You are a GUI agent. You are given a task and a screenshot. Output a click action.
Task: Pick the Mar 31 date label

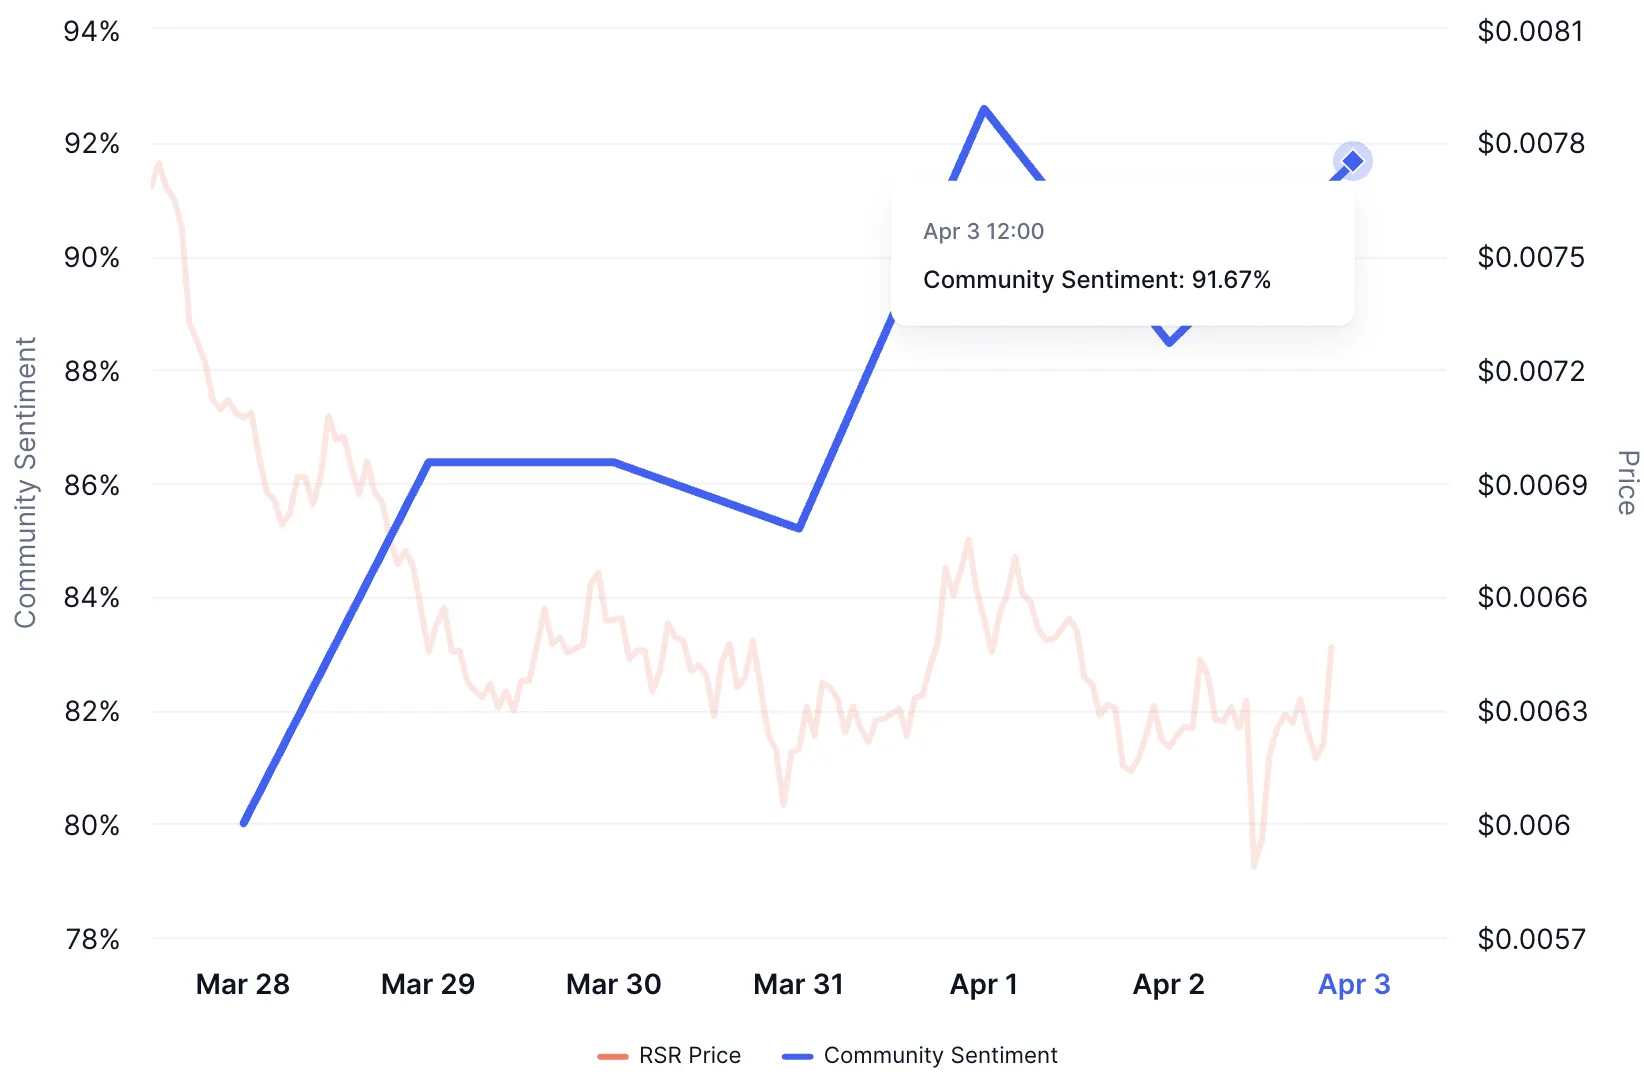pyautogui.click(x=798, y=984)
